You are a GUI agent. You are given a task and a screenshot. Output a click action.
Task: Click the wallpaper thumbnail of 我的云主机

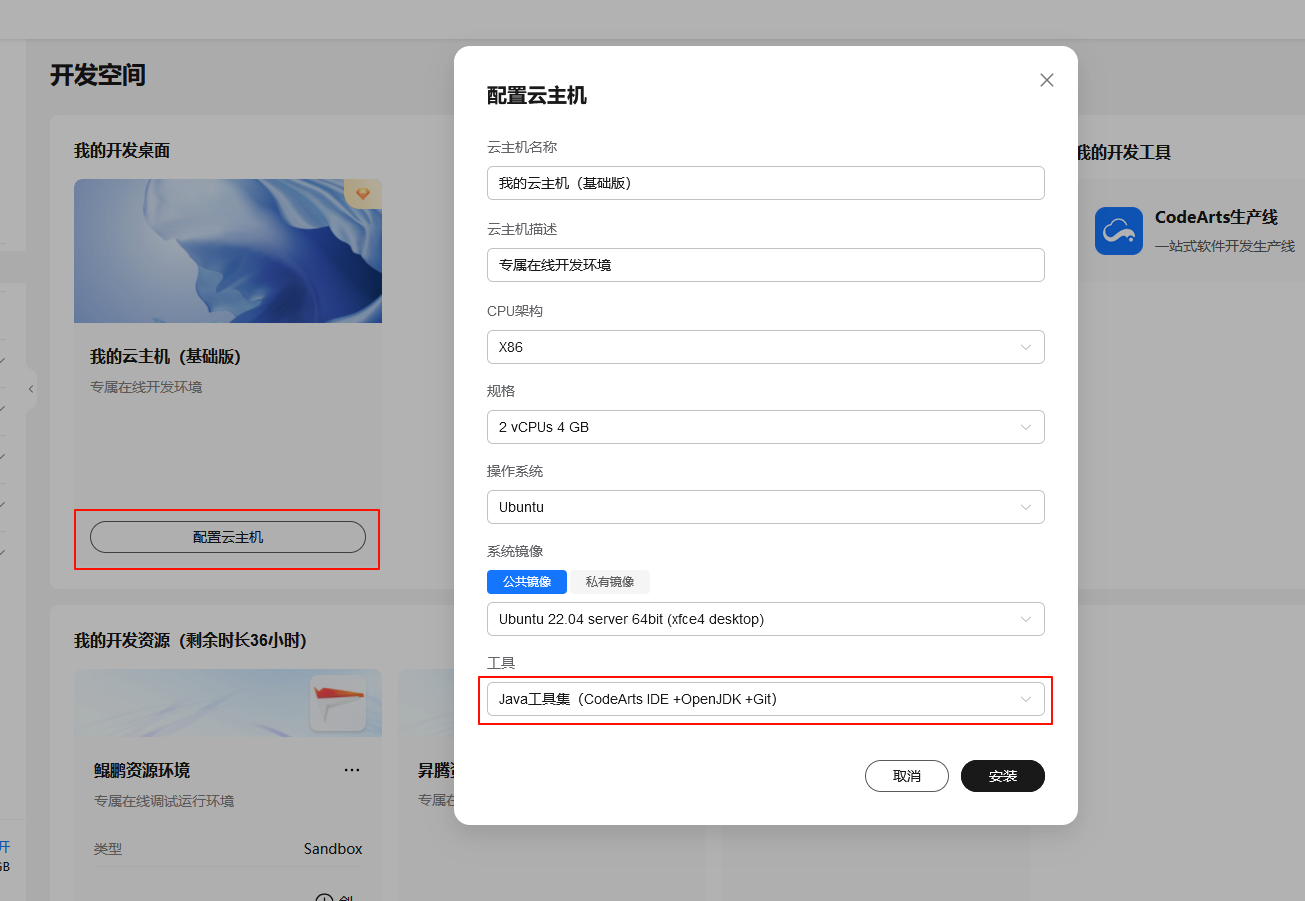pyautogui.click(x=227, y=251)
